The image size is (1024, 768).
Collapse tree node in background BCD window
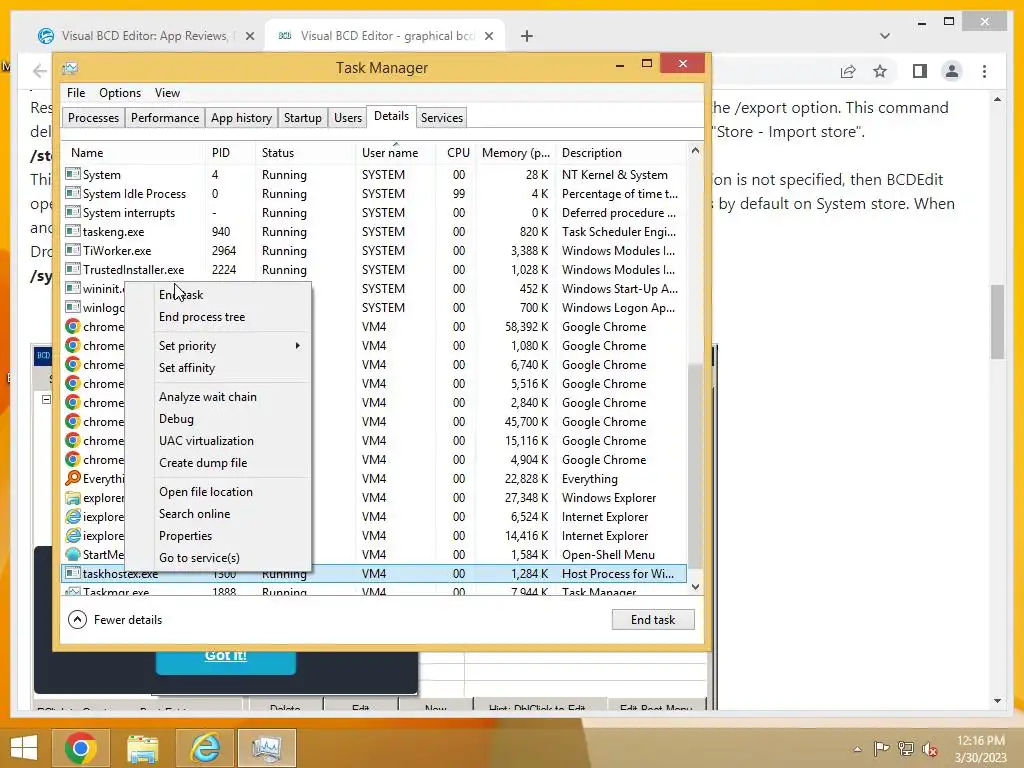point(46,399)
